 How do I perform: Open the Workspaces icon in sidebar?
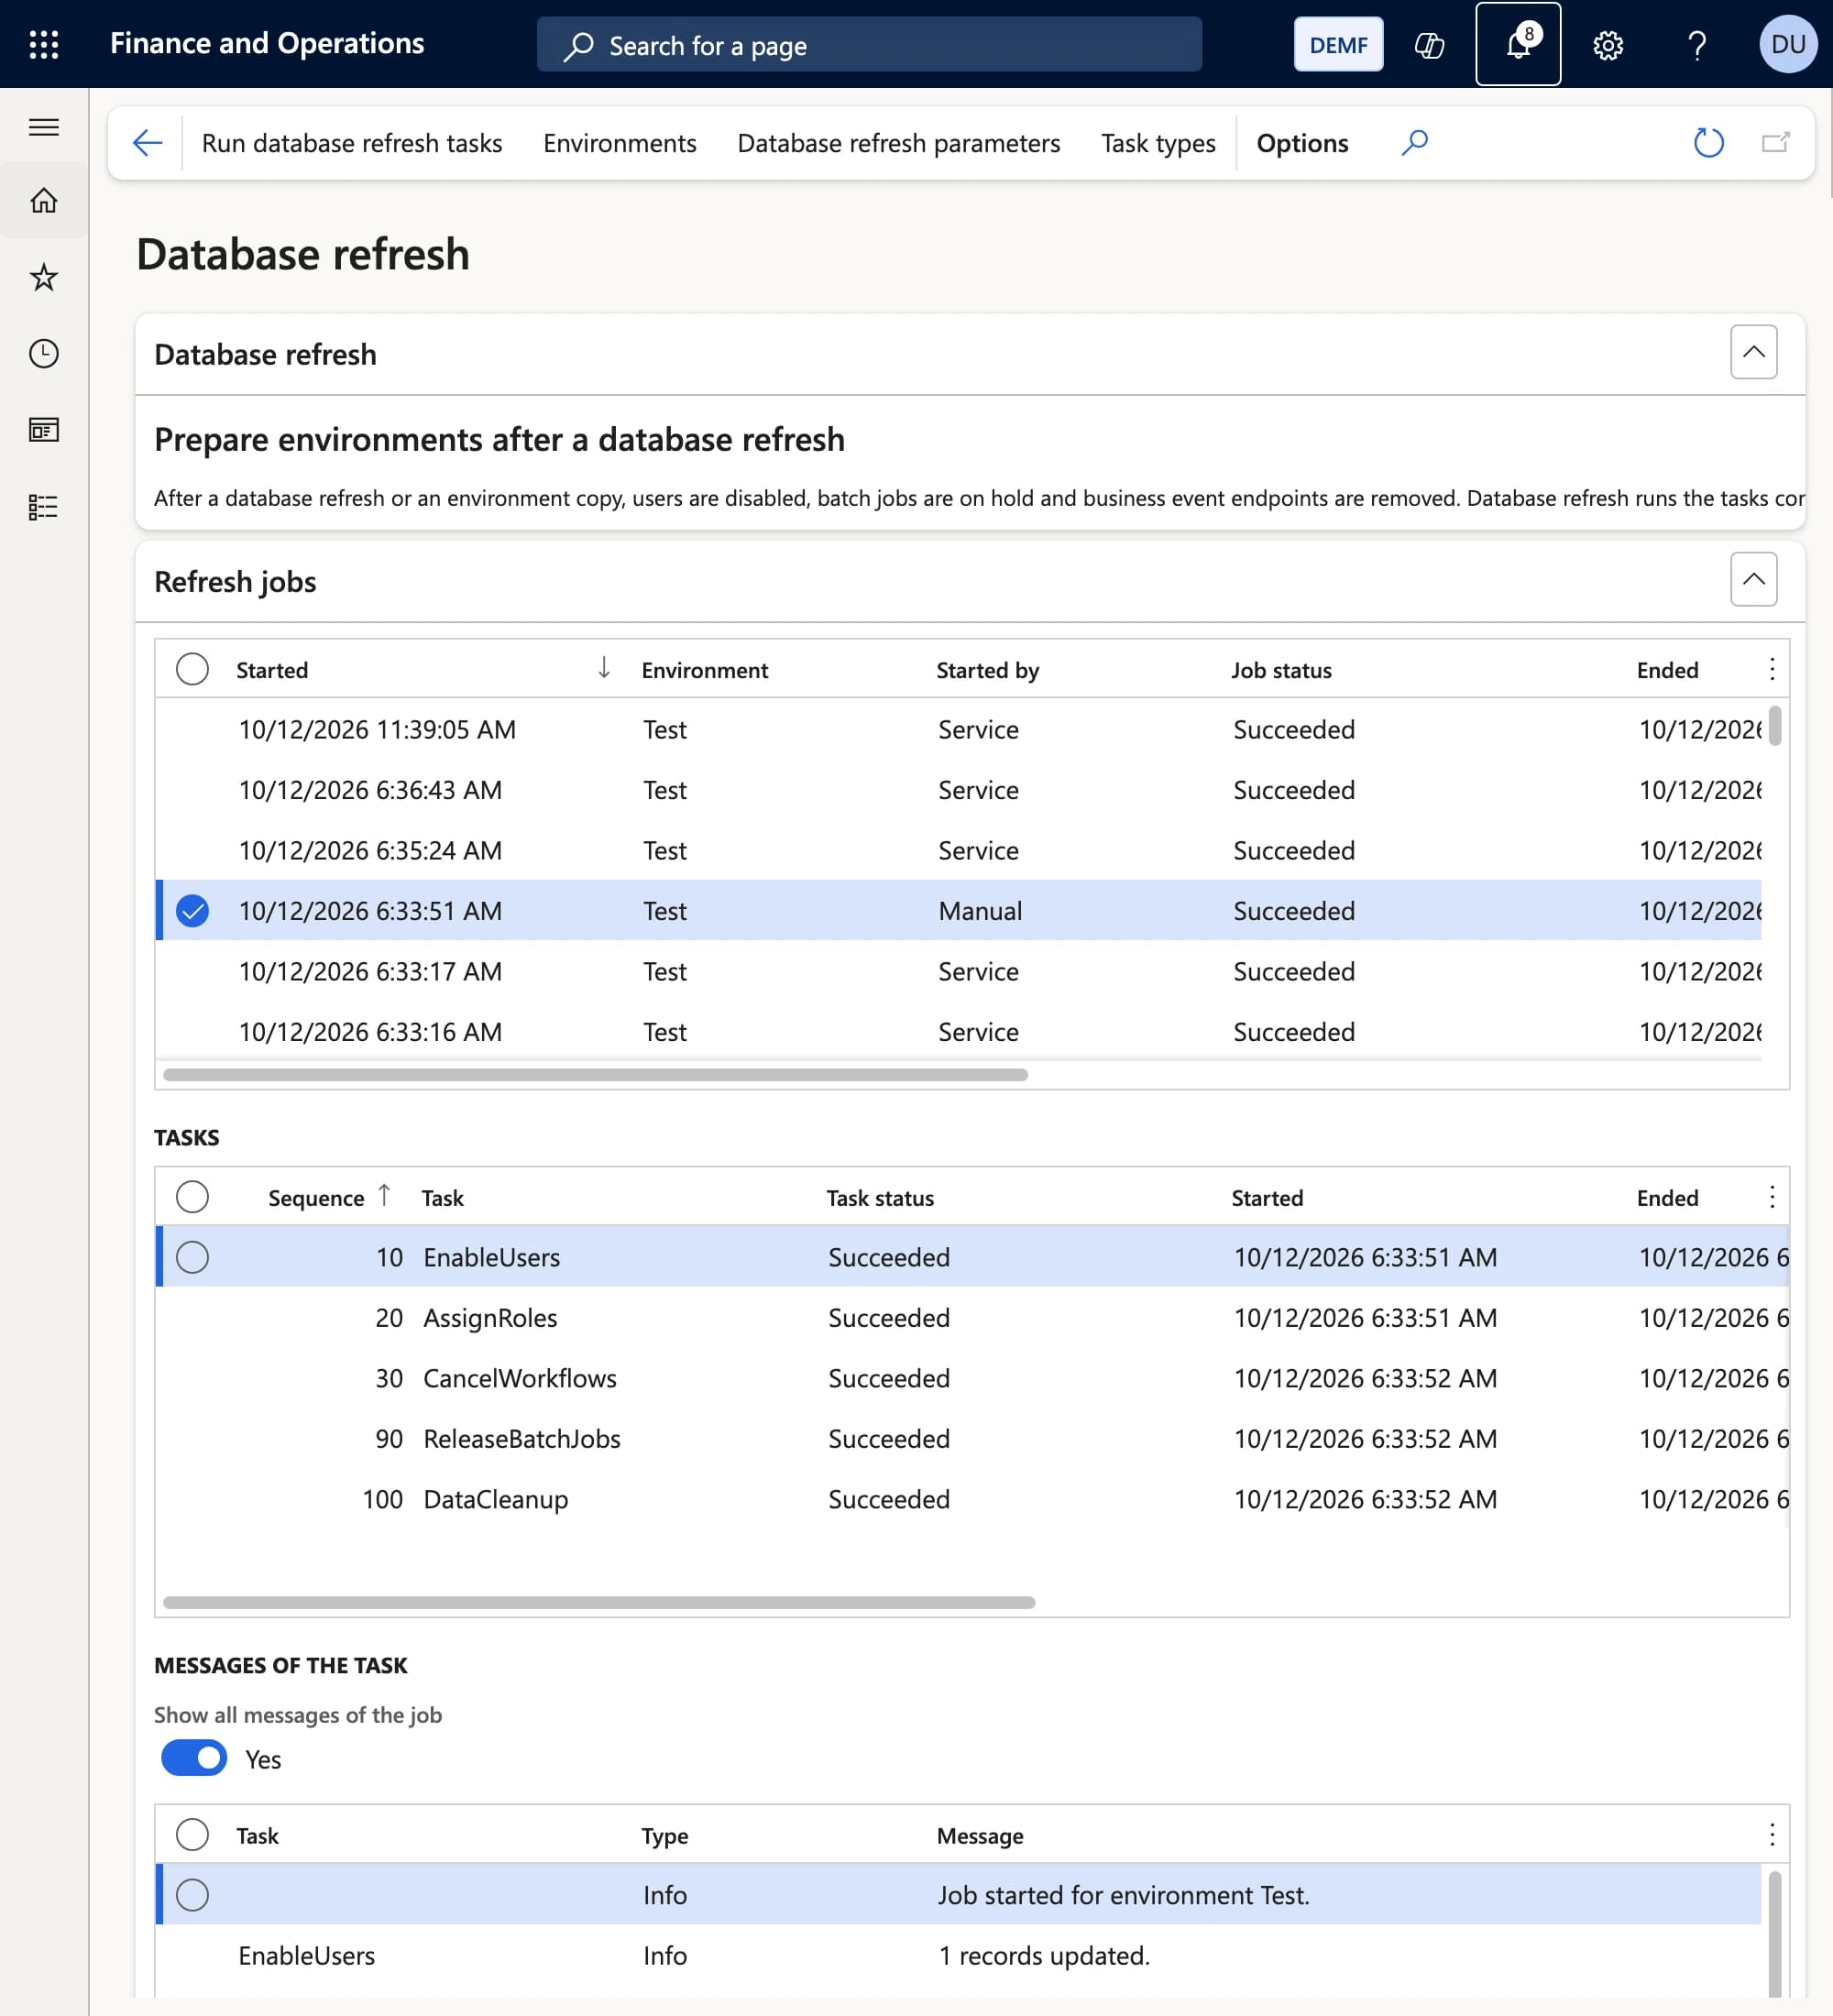(x=44, y=430)
